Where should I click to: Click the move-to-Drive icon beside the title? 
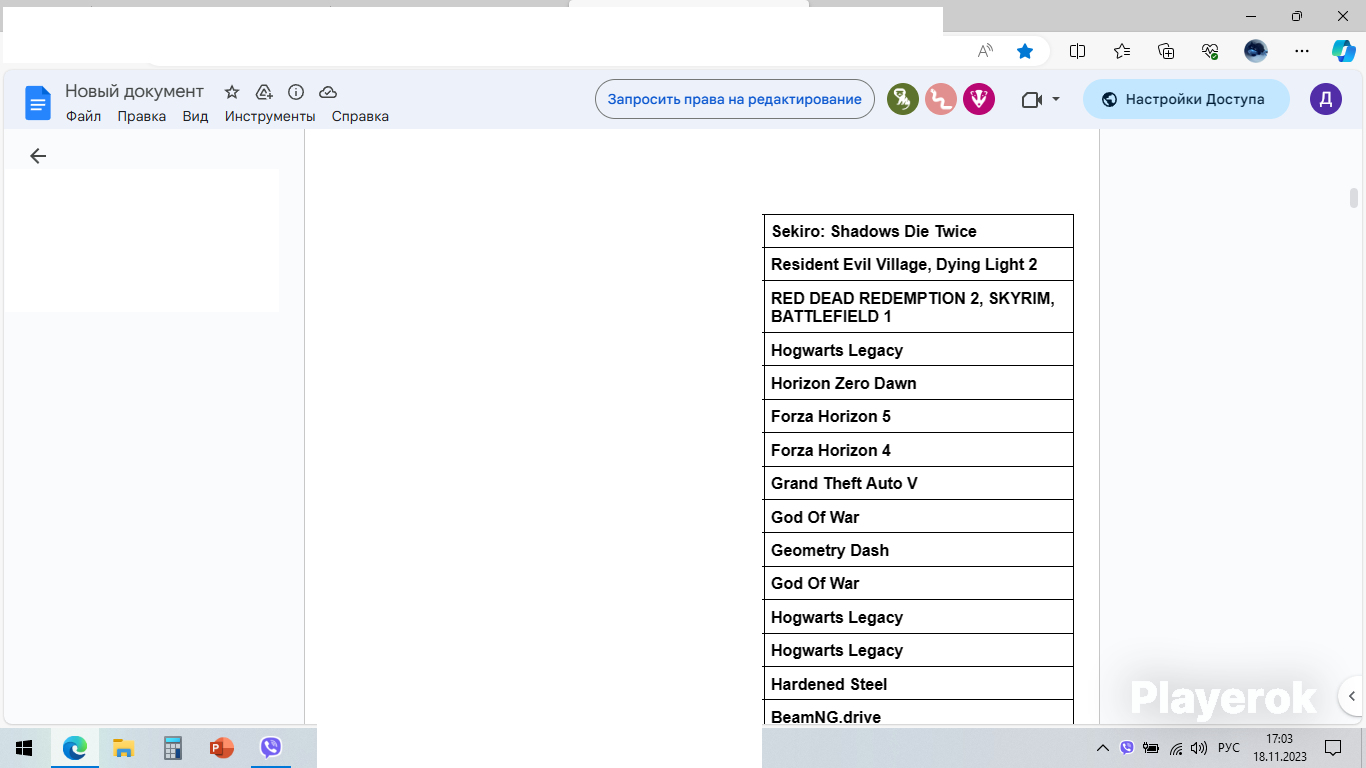[x=264, y=92]
